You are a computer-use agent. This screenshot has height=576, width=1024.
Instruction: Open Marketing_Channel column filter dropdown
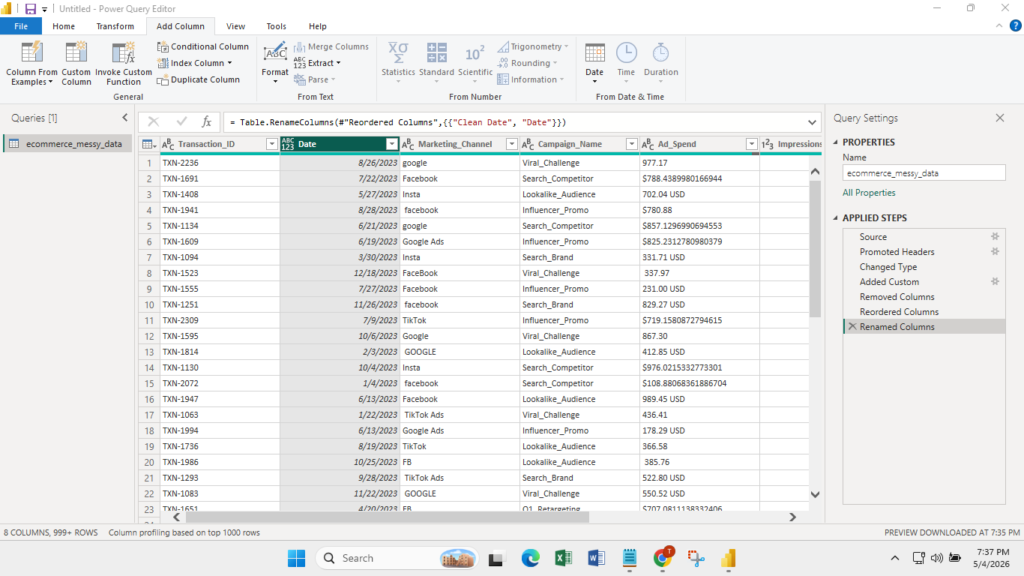[511, 144]
